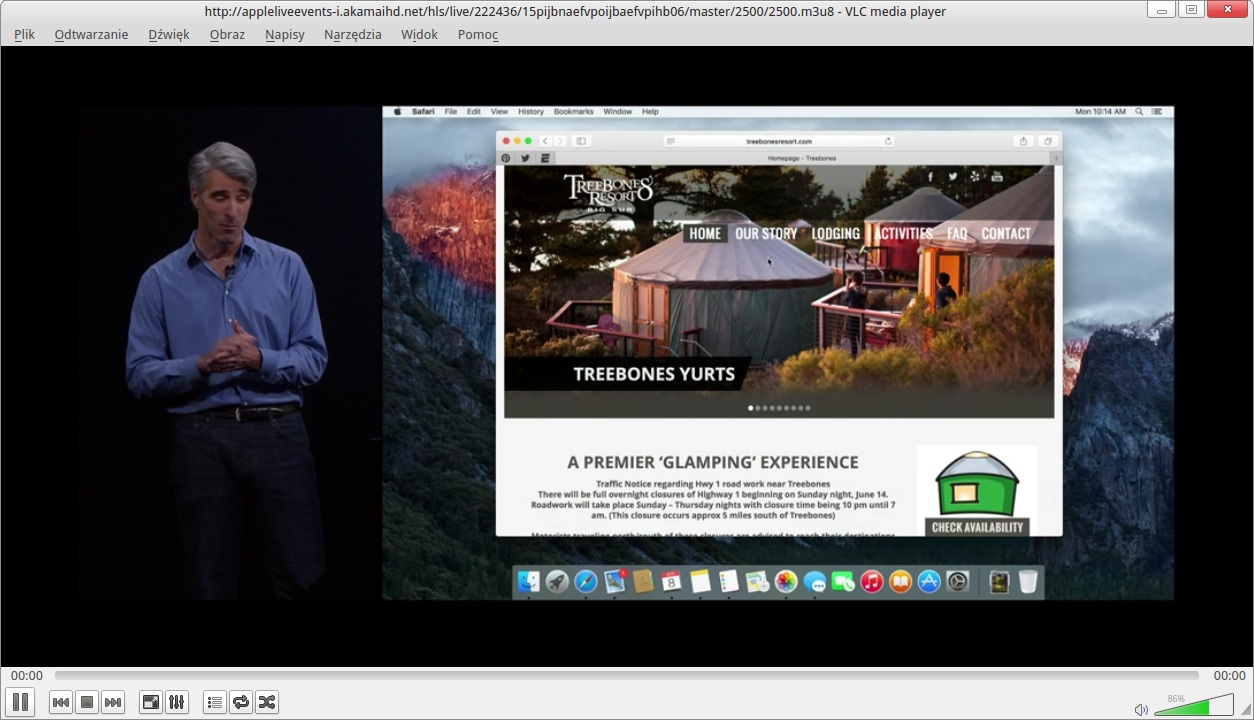
Task: Click the Spotlight search icon in menubar
Action: click(1140, 112)
